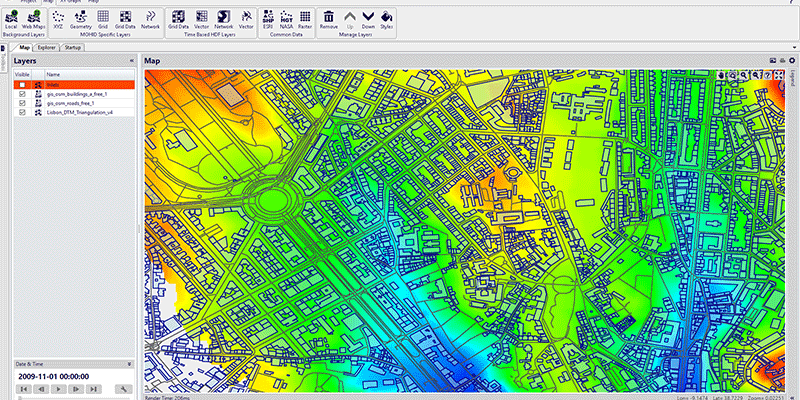
Task: Click the Remove layer icon
Action: (x=328, y=19)
